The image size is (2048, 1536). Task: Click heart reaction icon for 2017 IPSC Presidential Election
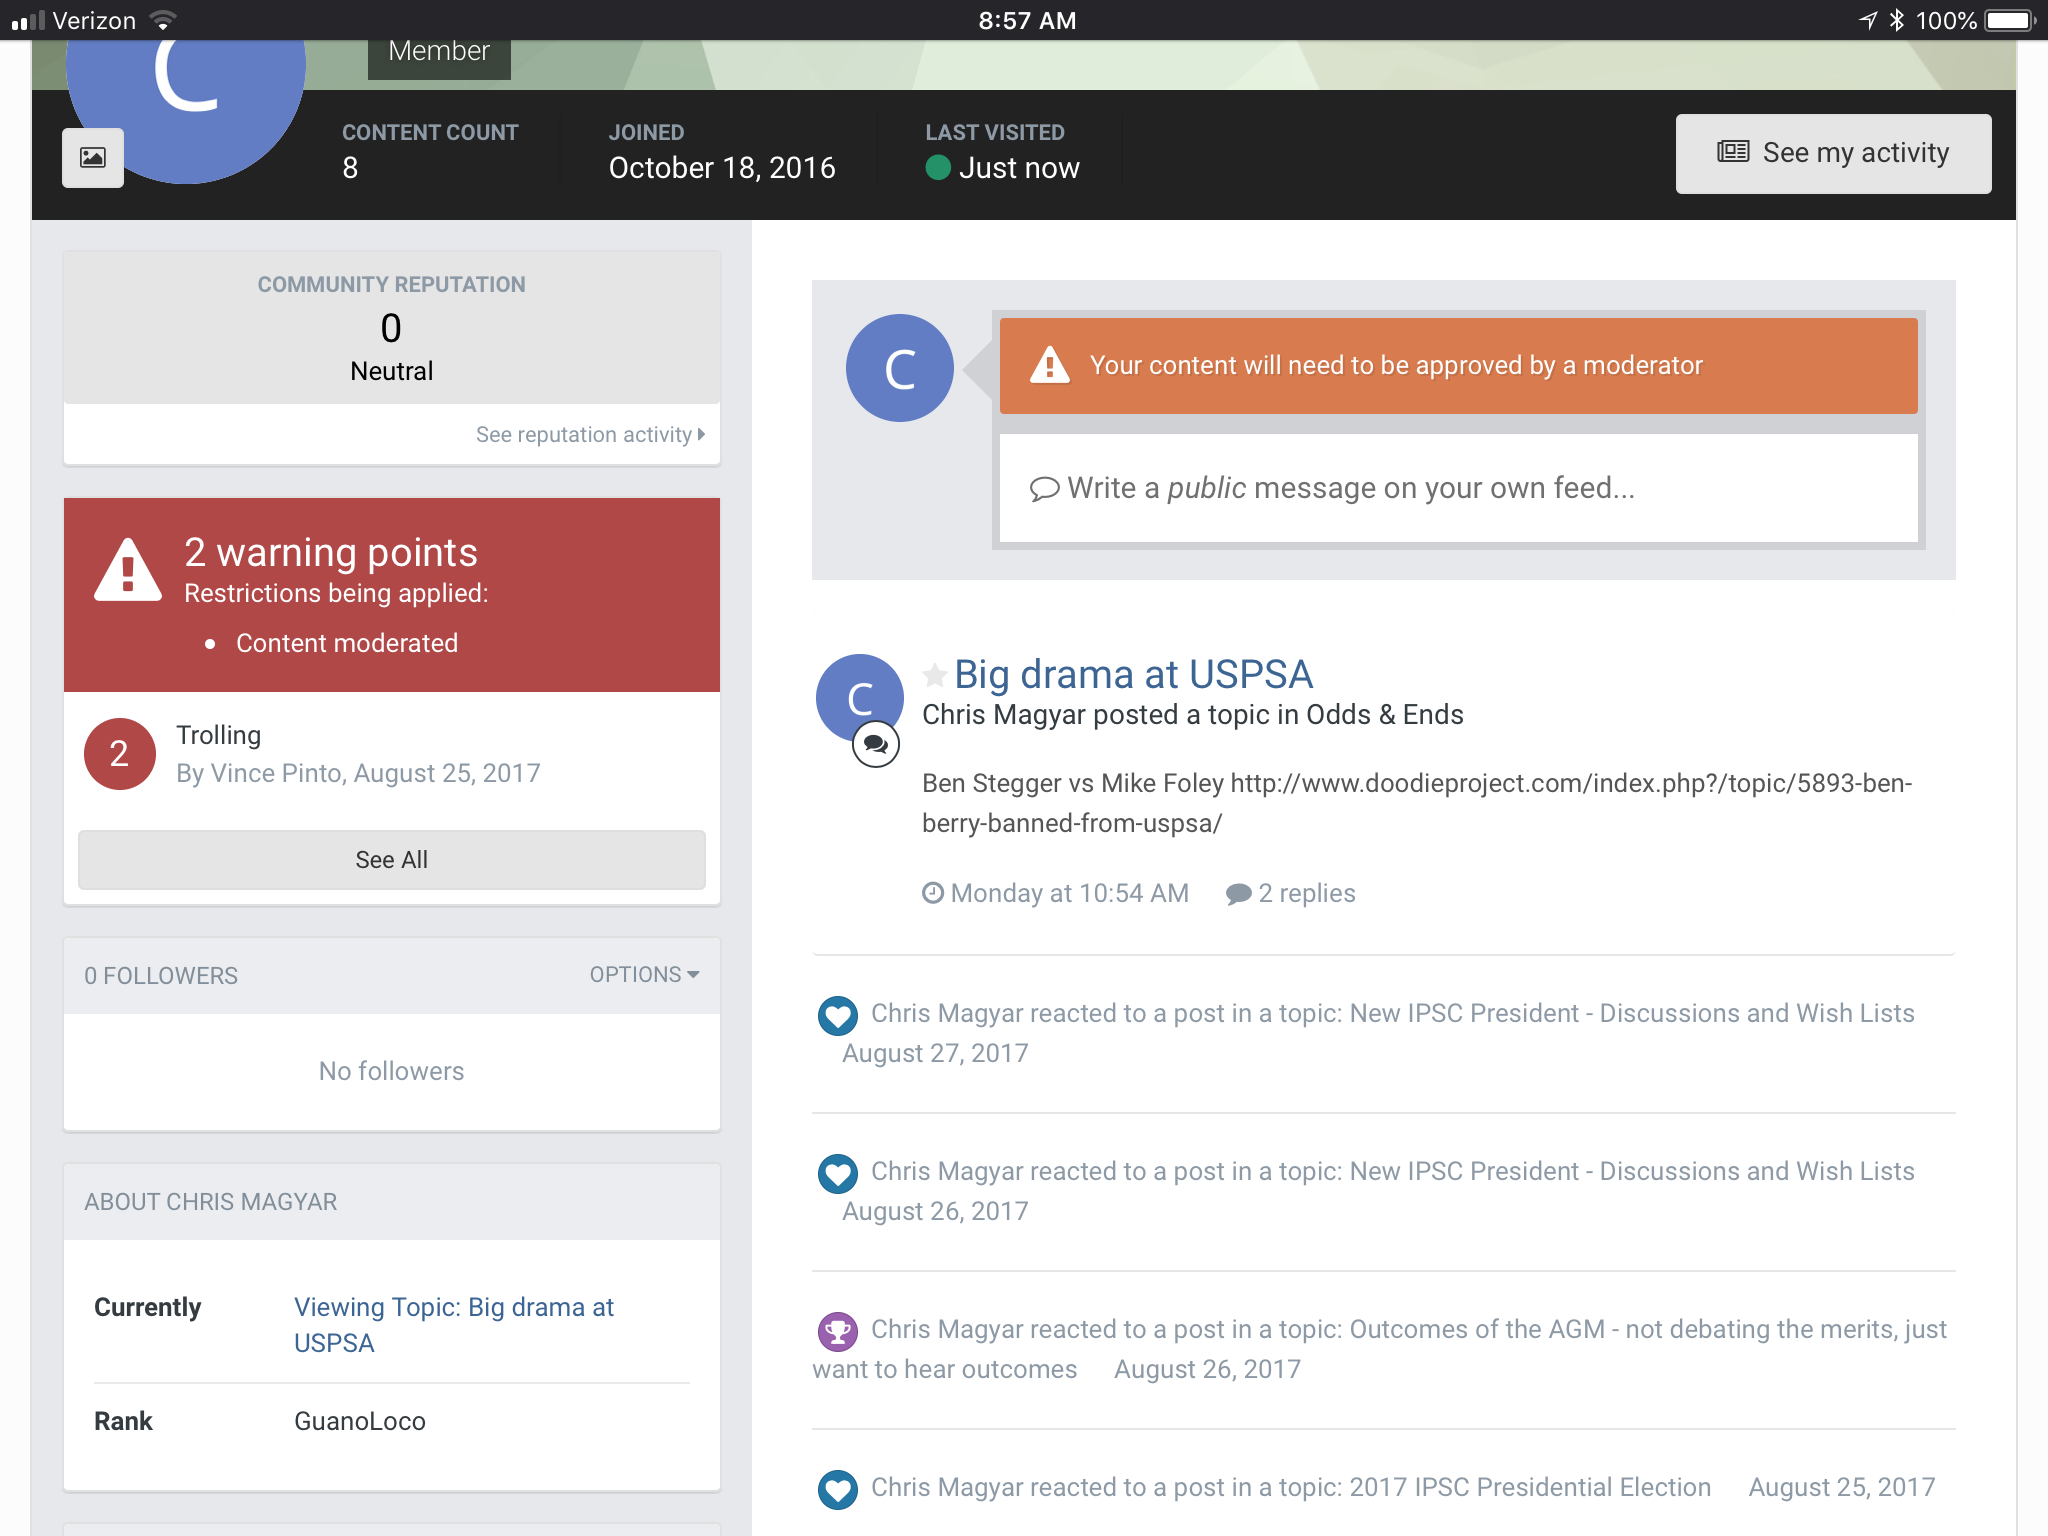(838, 1489)
